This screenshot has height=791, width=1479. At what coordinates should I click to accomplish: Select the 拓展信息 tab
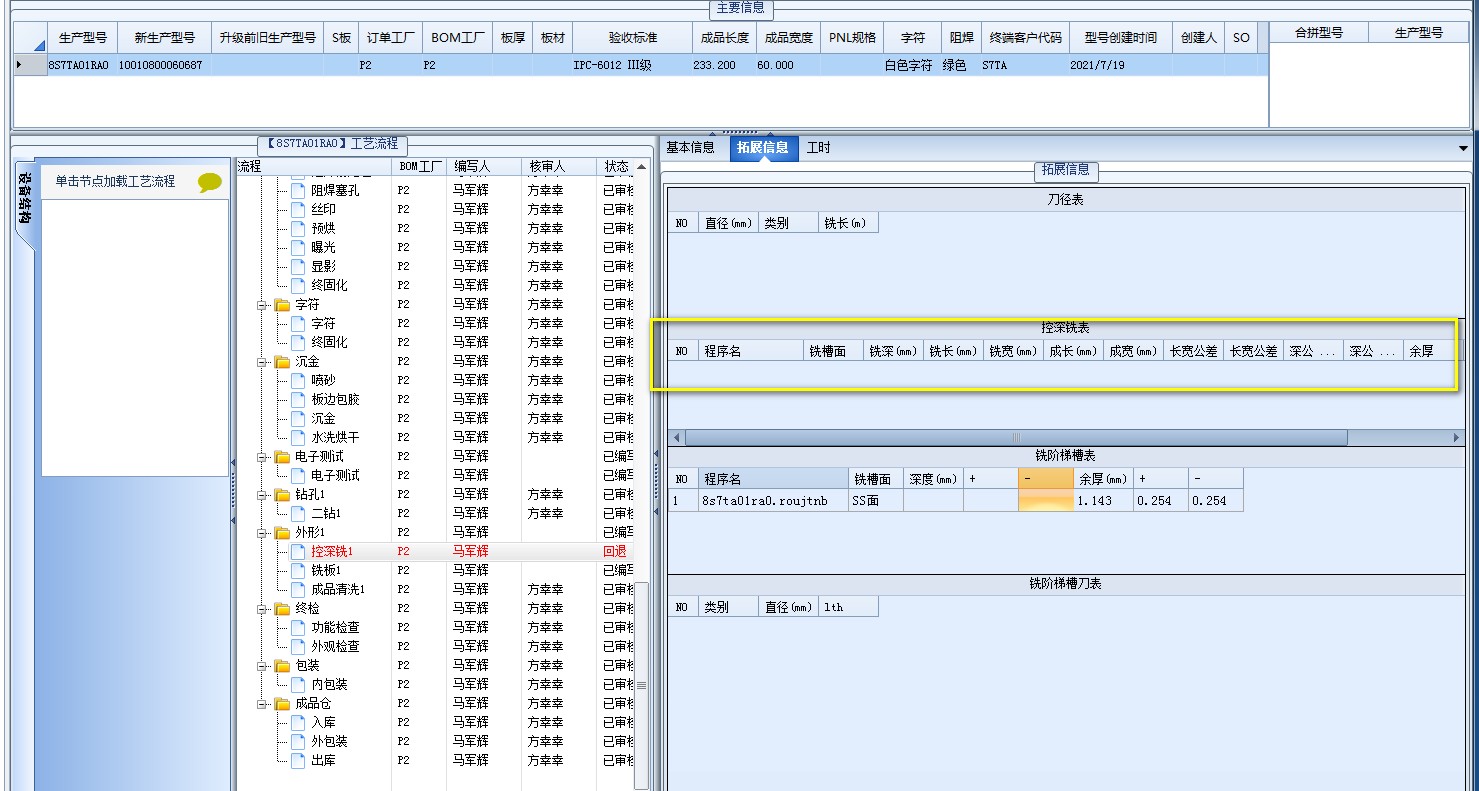click(x=762, y=148)
